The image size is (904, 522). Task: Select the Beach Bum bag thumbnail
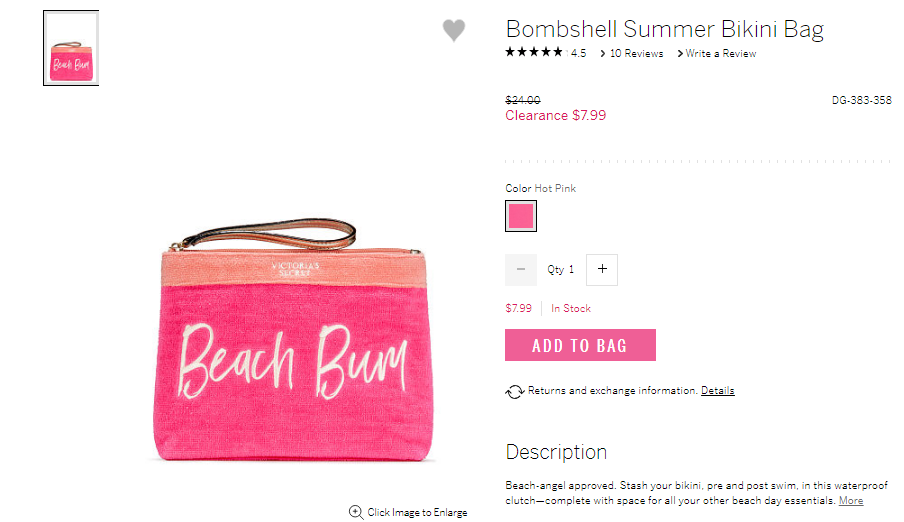click(x=71, y=48)
